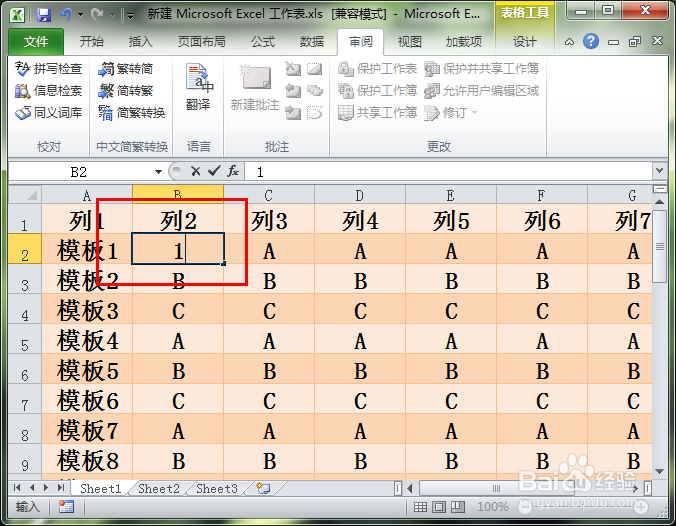Click the Undo icon in quick access toolbar
The width and height of the screenshot is (676, 526).
[x=66, y=15]
